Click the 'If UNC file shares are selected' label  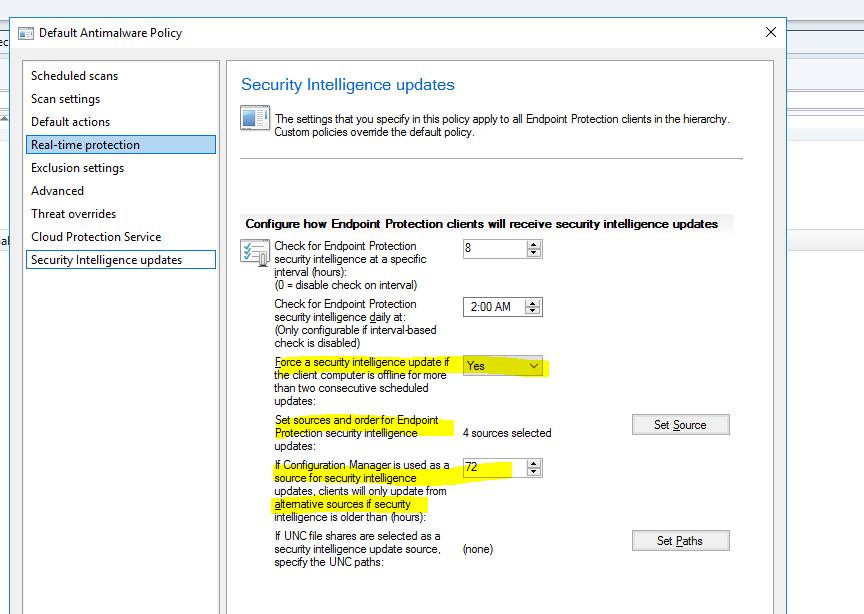358,549
